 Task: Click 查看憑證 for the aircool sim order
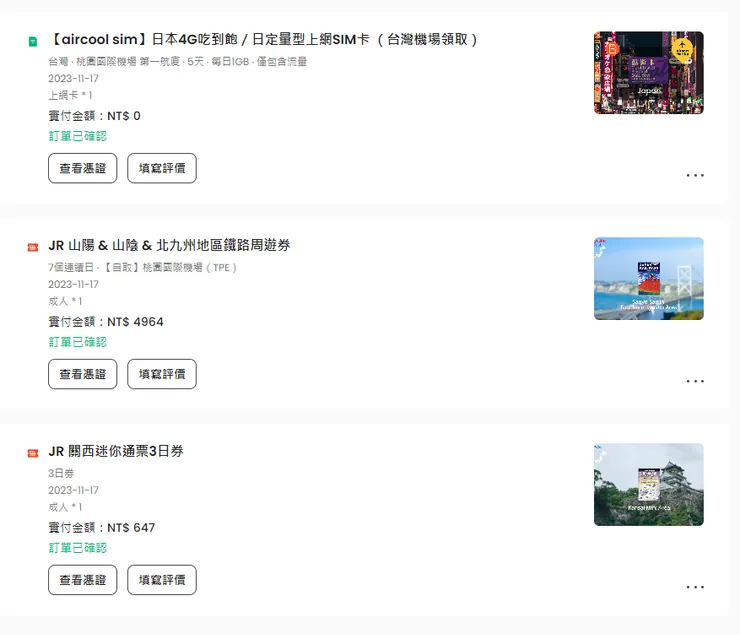[83, 168]
